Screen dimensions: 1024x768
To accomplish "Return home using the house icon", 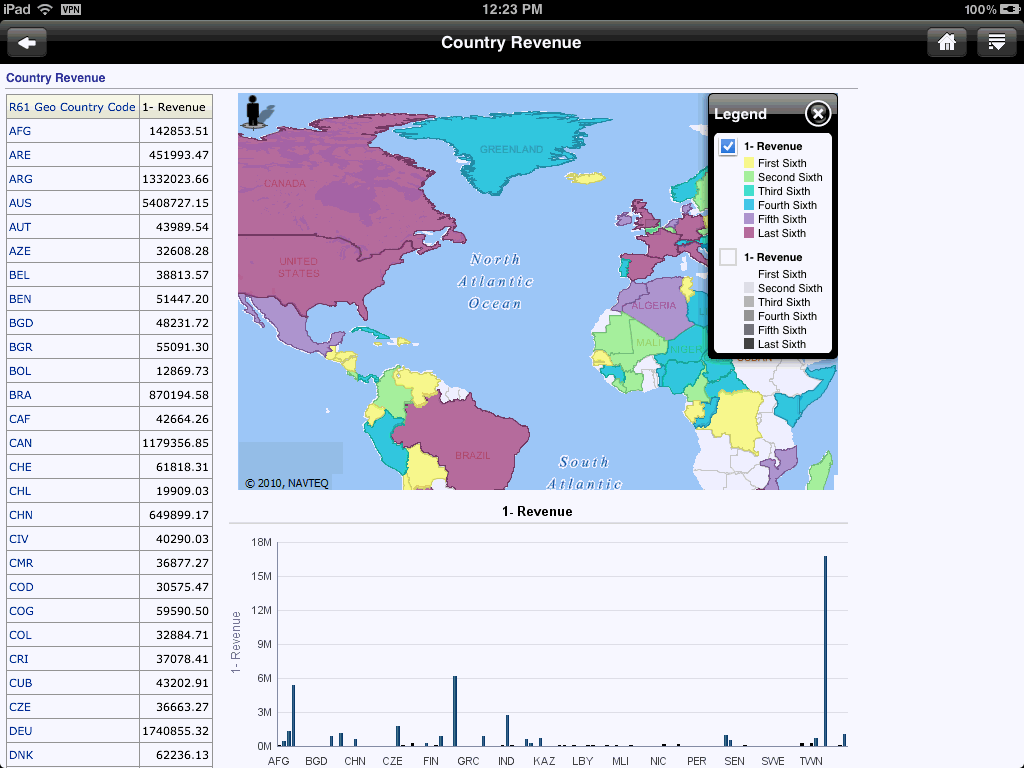I will pos(946,42).
